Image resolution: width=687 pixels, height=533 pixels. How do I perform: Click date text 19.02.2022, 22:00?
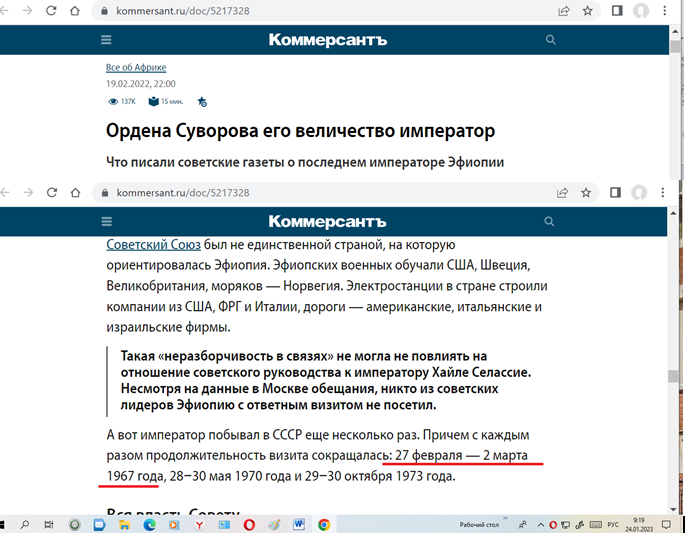141,84
